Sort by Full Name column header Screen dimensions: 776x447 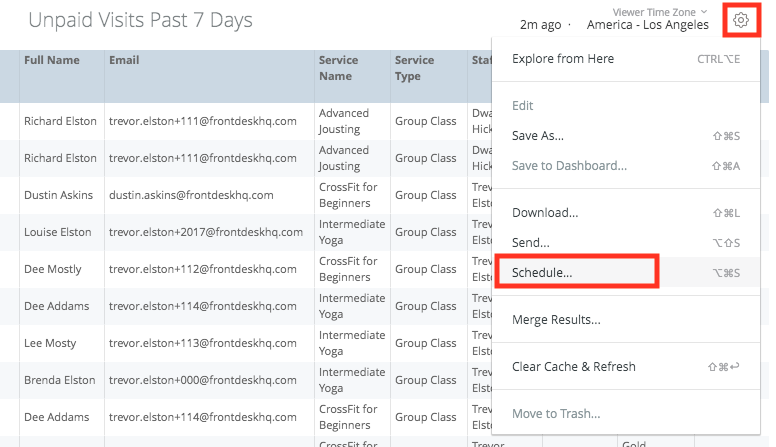(51, 61)
